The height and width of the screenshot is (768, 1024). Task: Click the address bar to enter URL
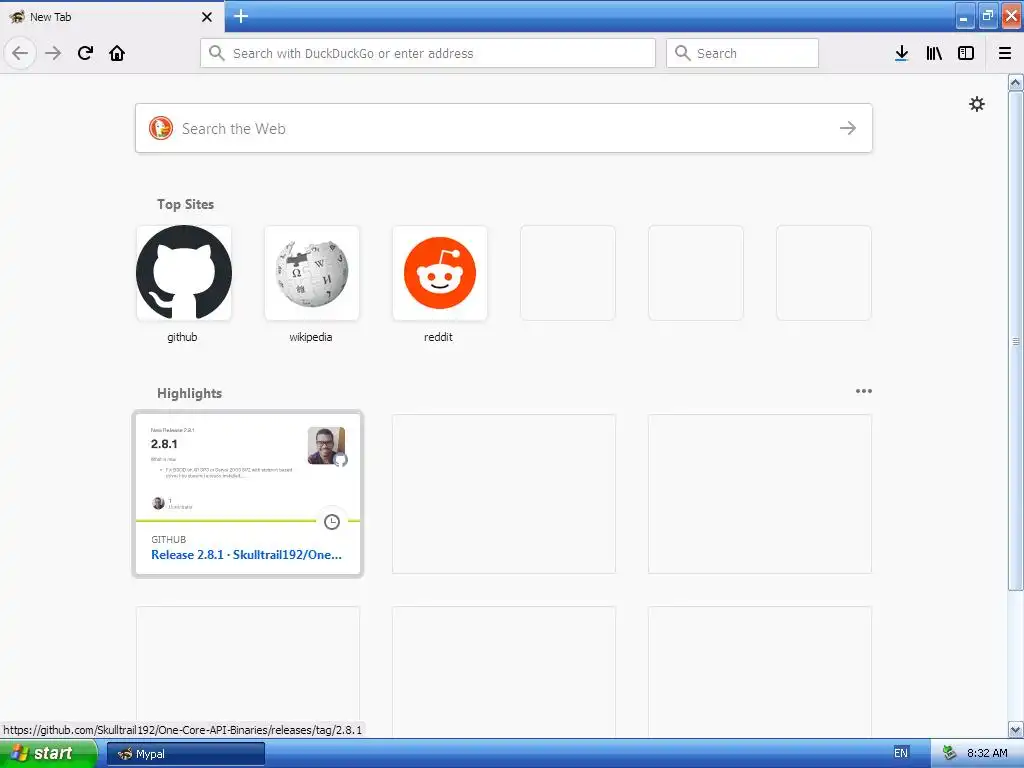pos(428,53)
